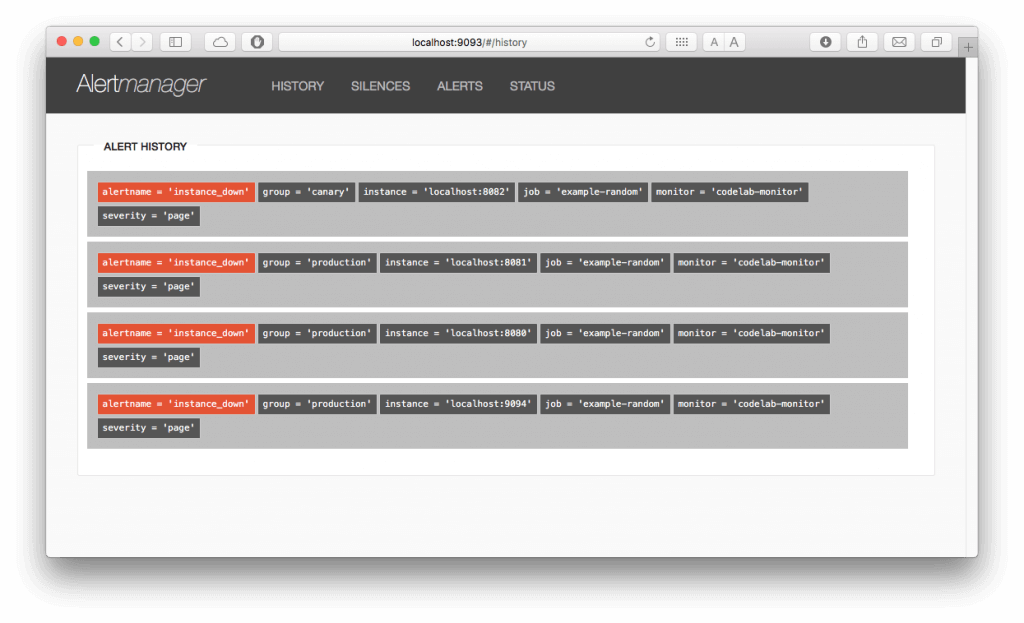Increase text size with large A icon
Image resolution: width=1024 pixels, height=623 pixels.
[733, 41]
